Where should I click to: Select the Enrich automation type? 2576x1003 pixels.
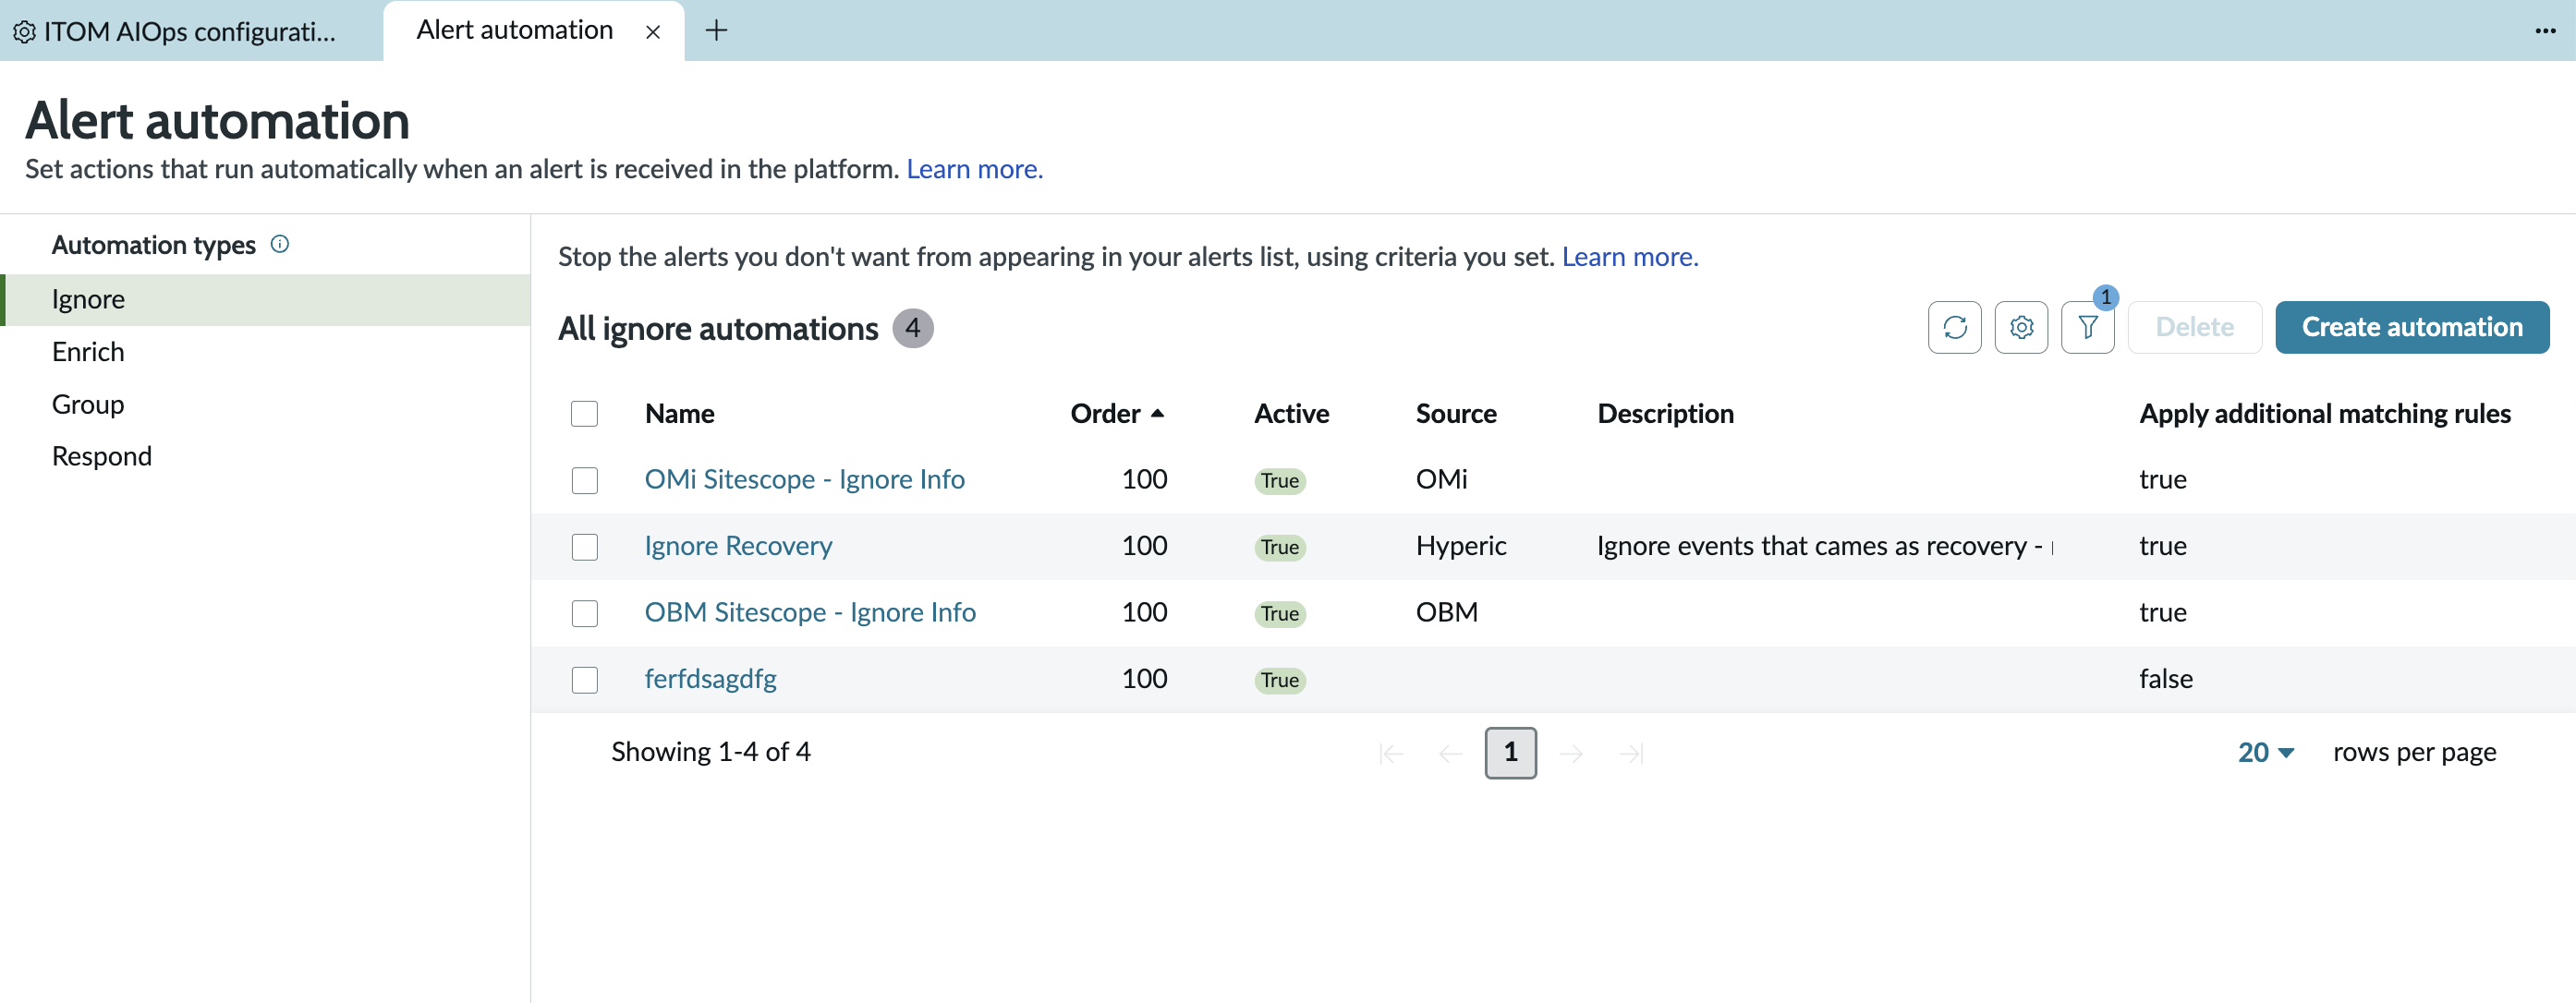click(266, 352)
